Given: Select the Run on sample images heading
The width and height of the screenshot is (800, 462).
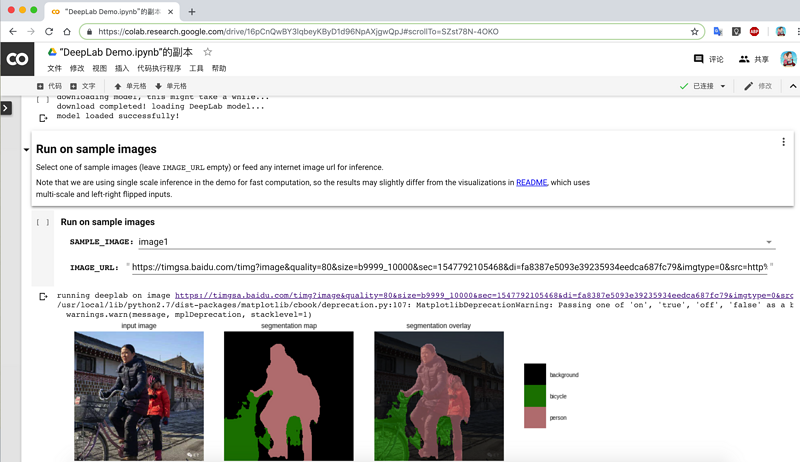Looking at the screenshot, I should (96, 149).
